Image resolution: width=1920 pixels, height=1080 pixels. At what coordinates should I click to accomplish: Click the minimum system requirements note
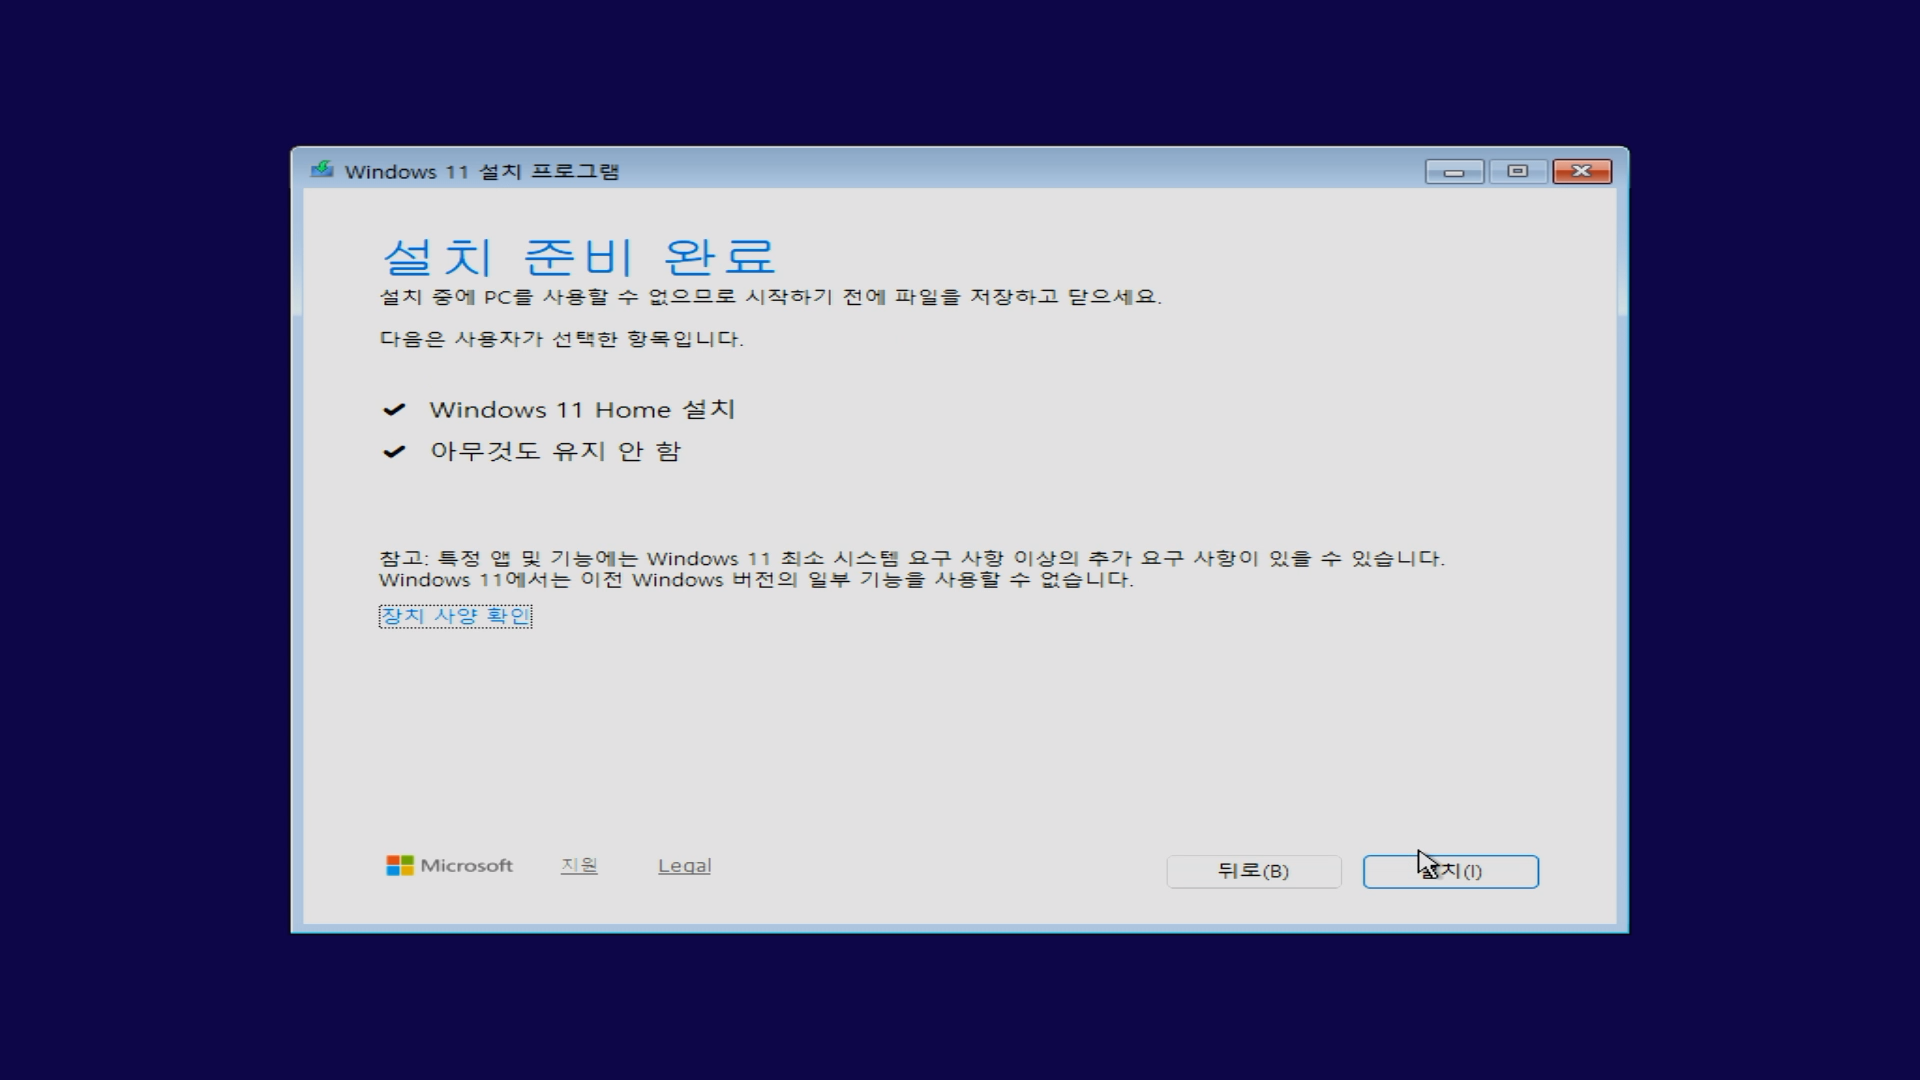(910, 568)
